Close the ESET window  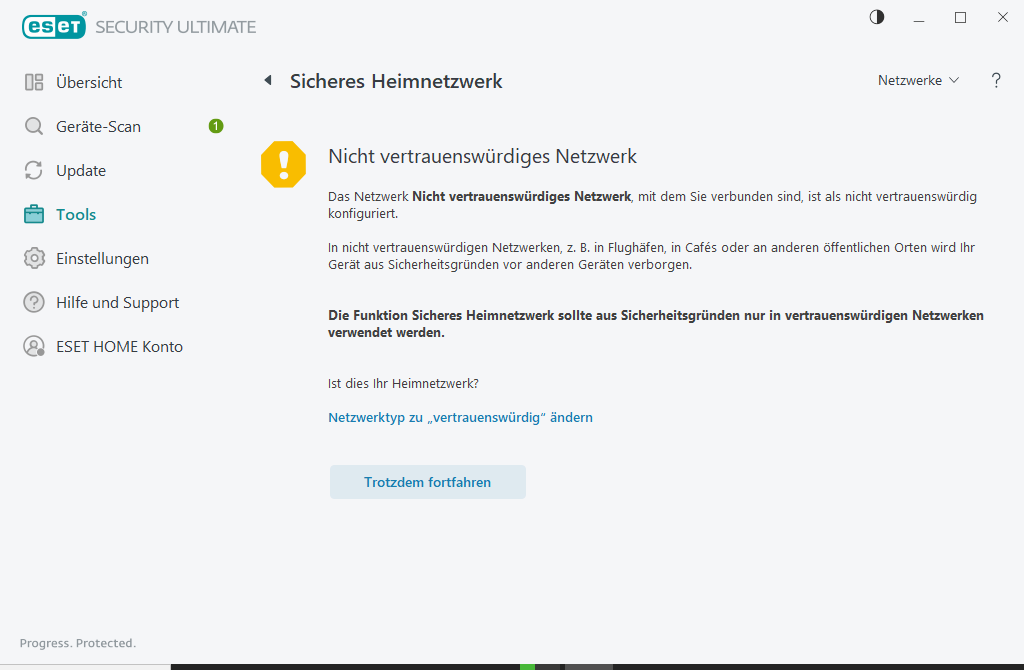pos(1003,18)
